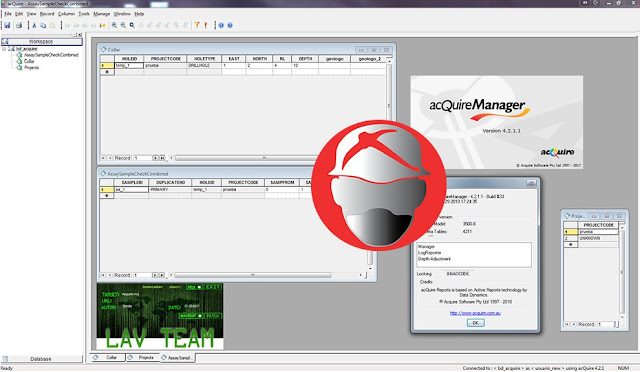The height and width of the screenshot is (372, 640).
Task: Select AssaySampleCheckCombined in the workspace tree
Action: pyautogui.click(x=51, y=55)
